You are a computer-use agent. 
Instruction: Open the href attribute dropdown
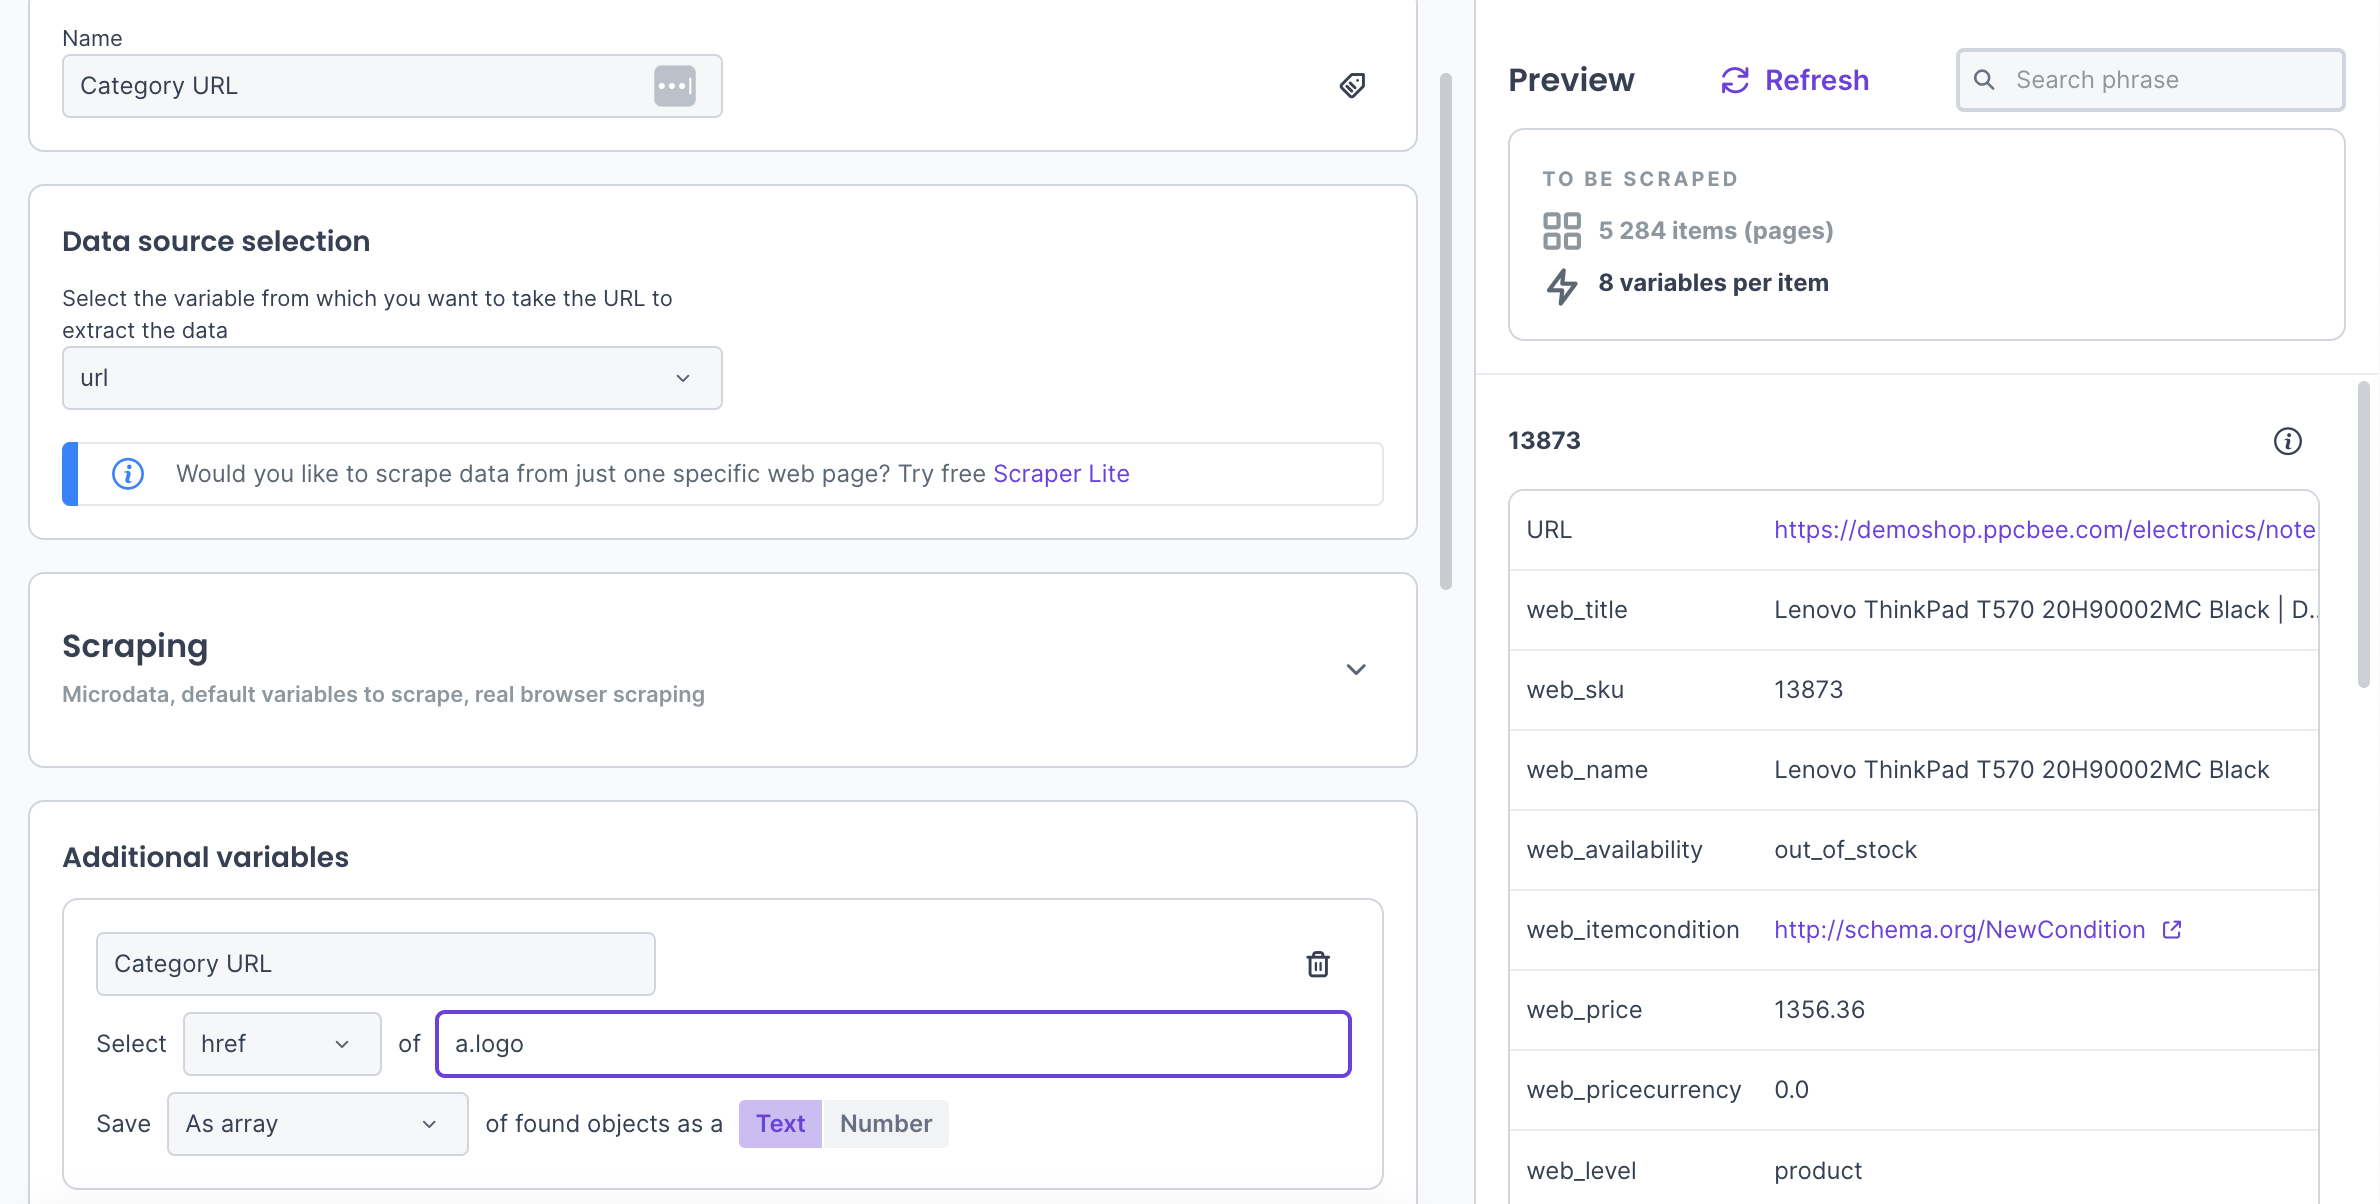pyautogui.click(x=282, y=1044)
